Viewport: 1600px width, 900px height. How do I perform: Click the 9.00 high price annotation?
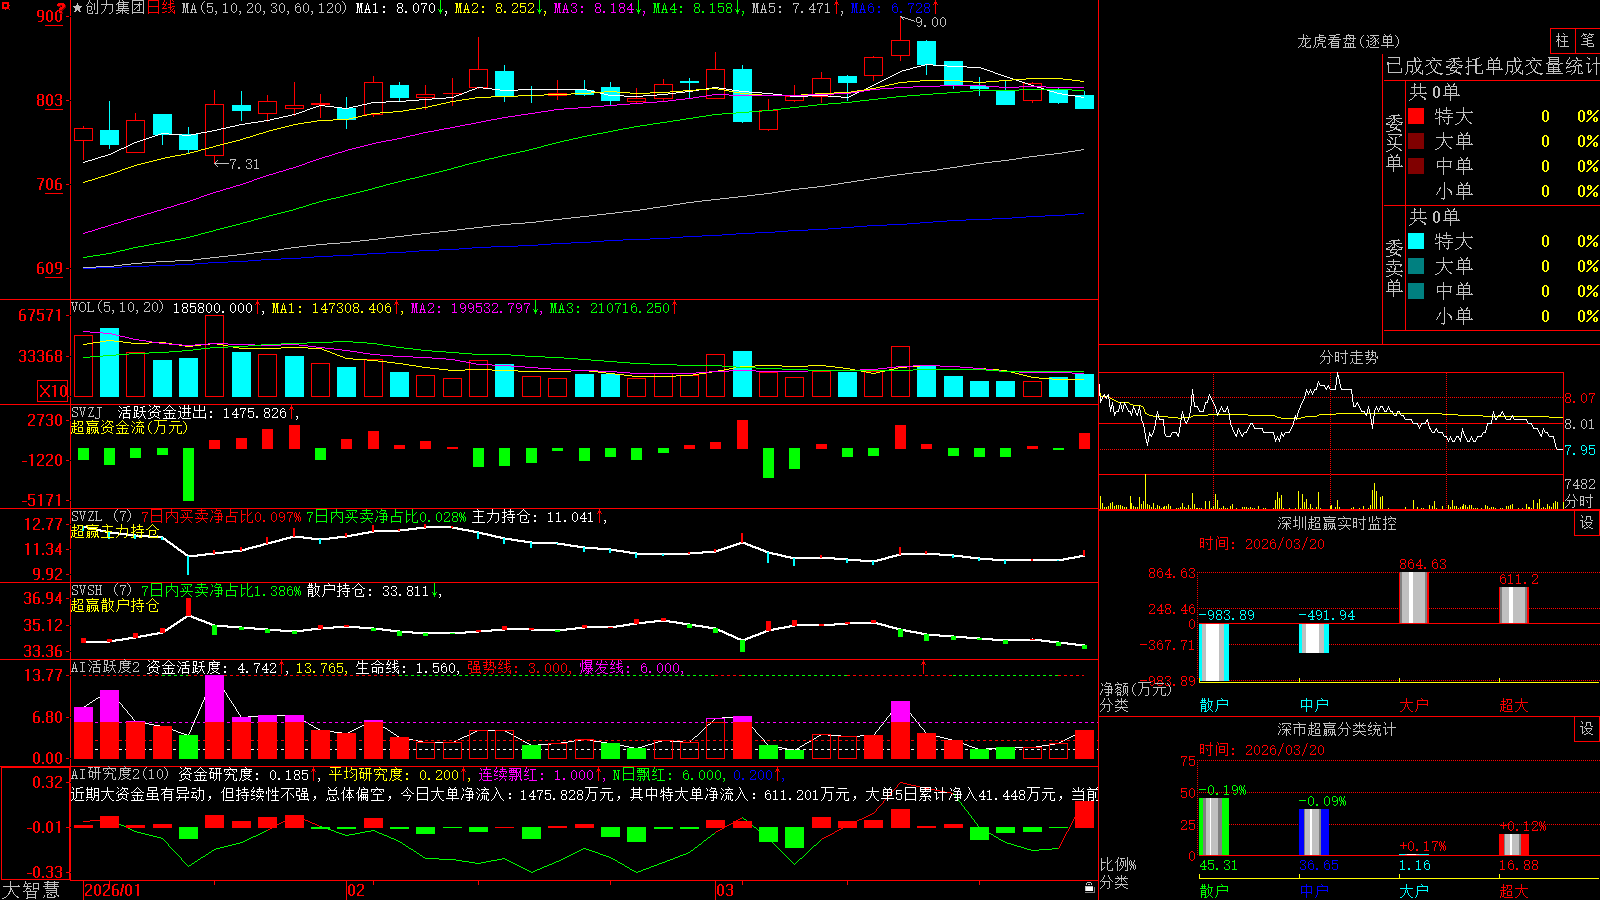[931, 22]
